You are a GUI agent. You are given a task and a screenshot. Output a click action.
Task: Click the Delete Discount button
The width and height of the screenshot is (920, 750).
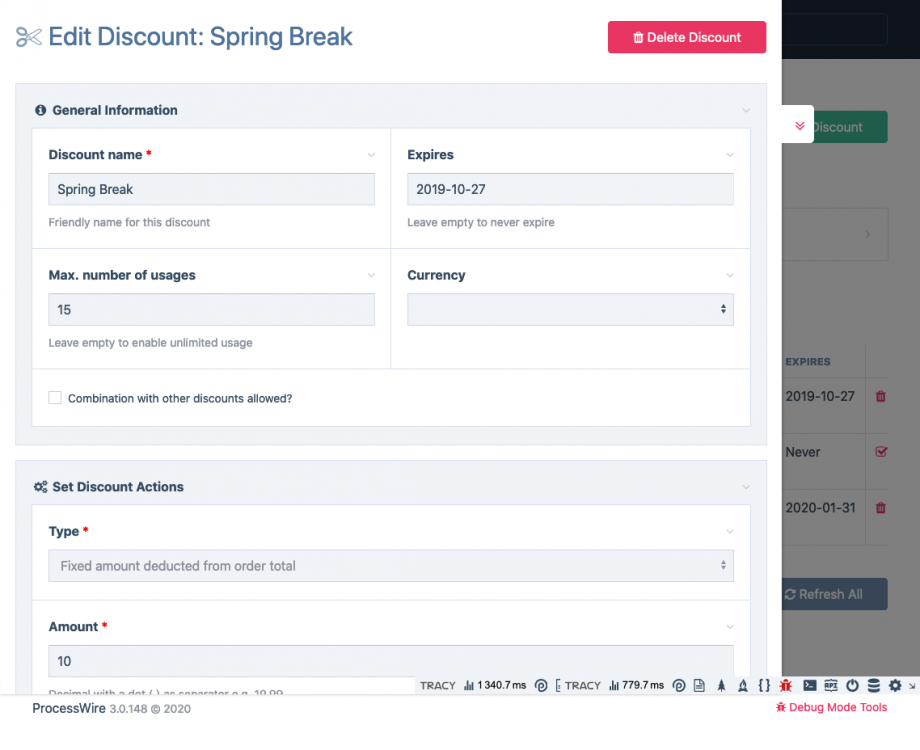coord(687,37)
